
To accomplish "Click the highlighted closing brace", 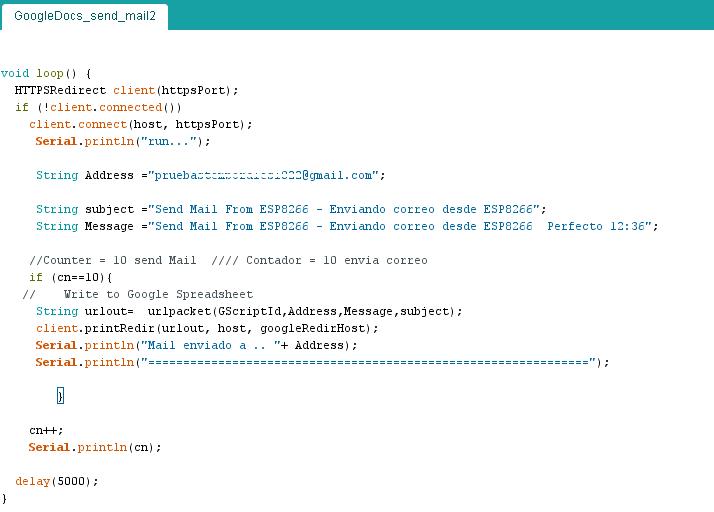I will [60, 395].
